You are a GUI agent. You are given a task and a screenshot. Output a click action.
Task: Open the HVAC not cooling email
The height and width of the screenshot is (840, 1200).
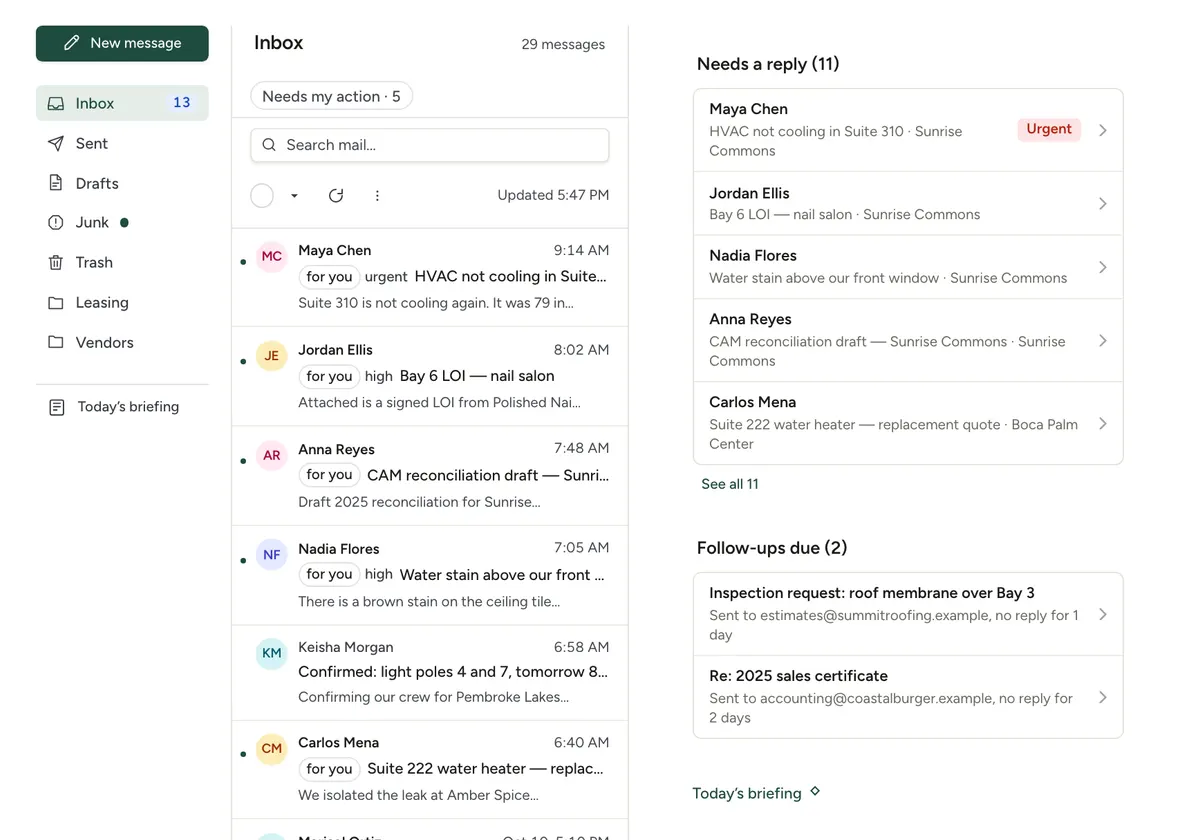[430, 277]
